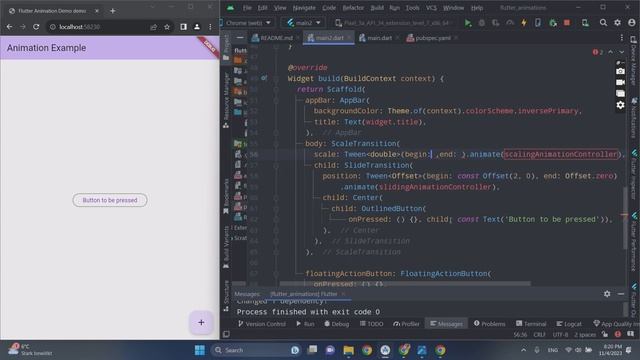Viewport: 640px width, 360px height.
Task: Open the Refactor menu
Action: coord(353,8)
